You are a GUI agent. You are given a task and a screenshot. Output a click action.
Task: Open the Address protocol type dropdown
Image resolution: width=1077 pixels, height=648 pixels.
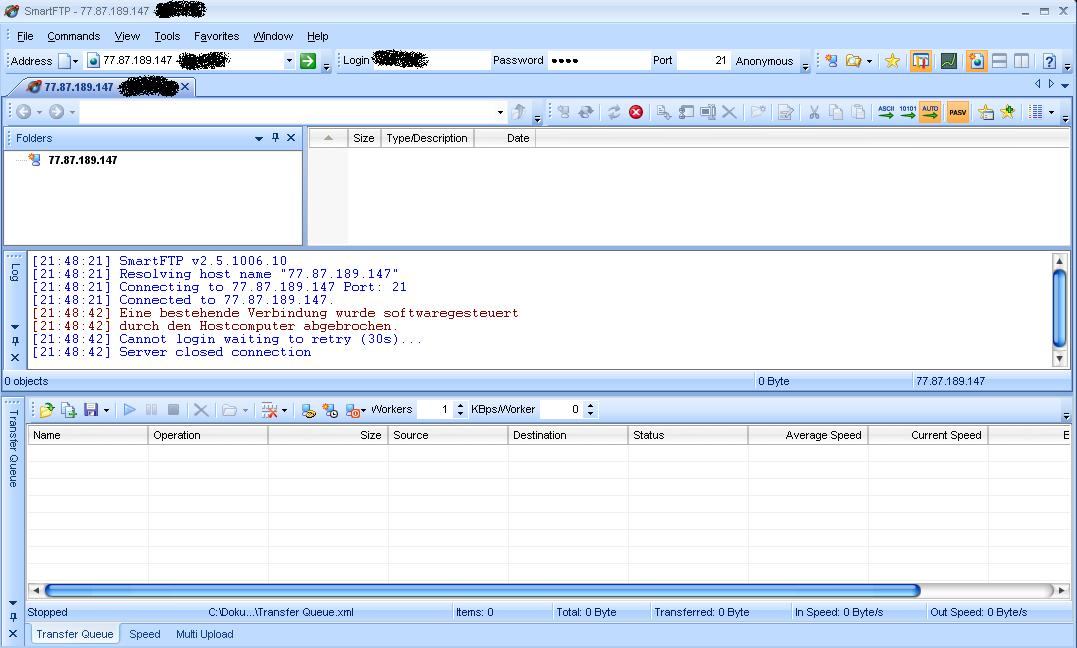point(75,61)
